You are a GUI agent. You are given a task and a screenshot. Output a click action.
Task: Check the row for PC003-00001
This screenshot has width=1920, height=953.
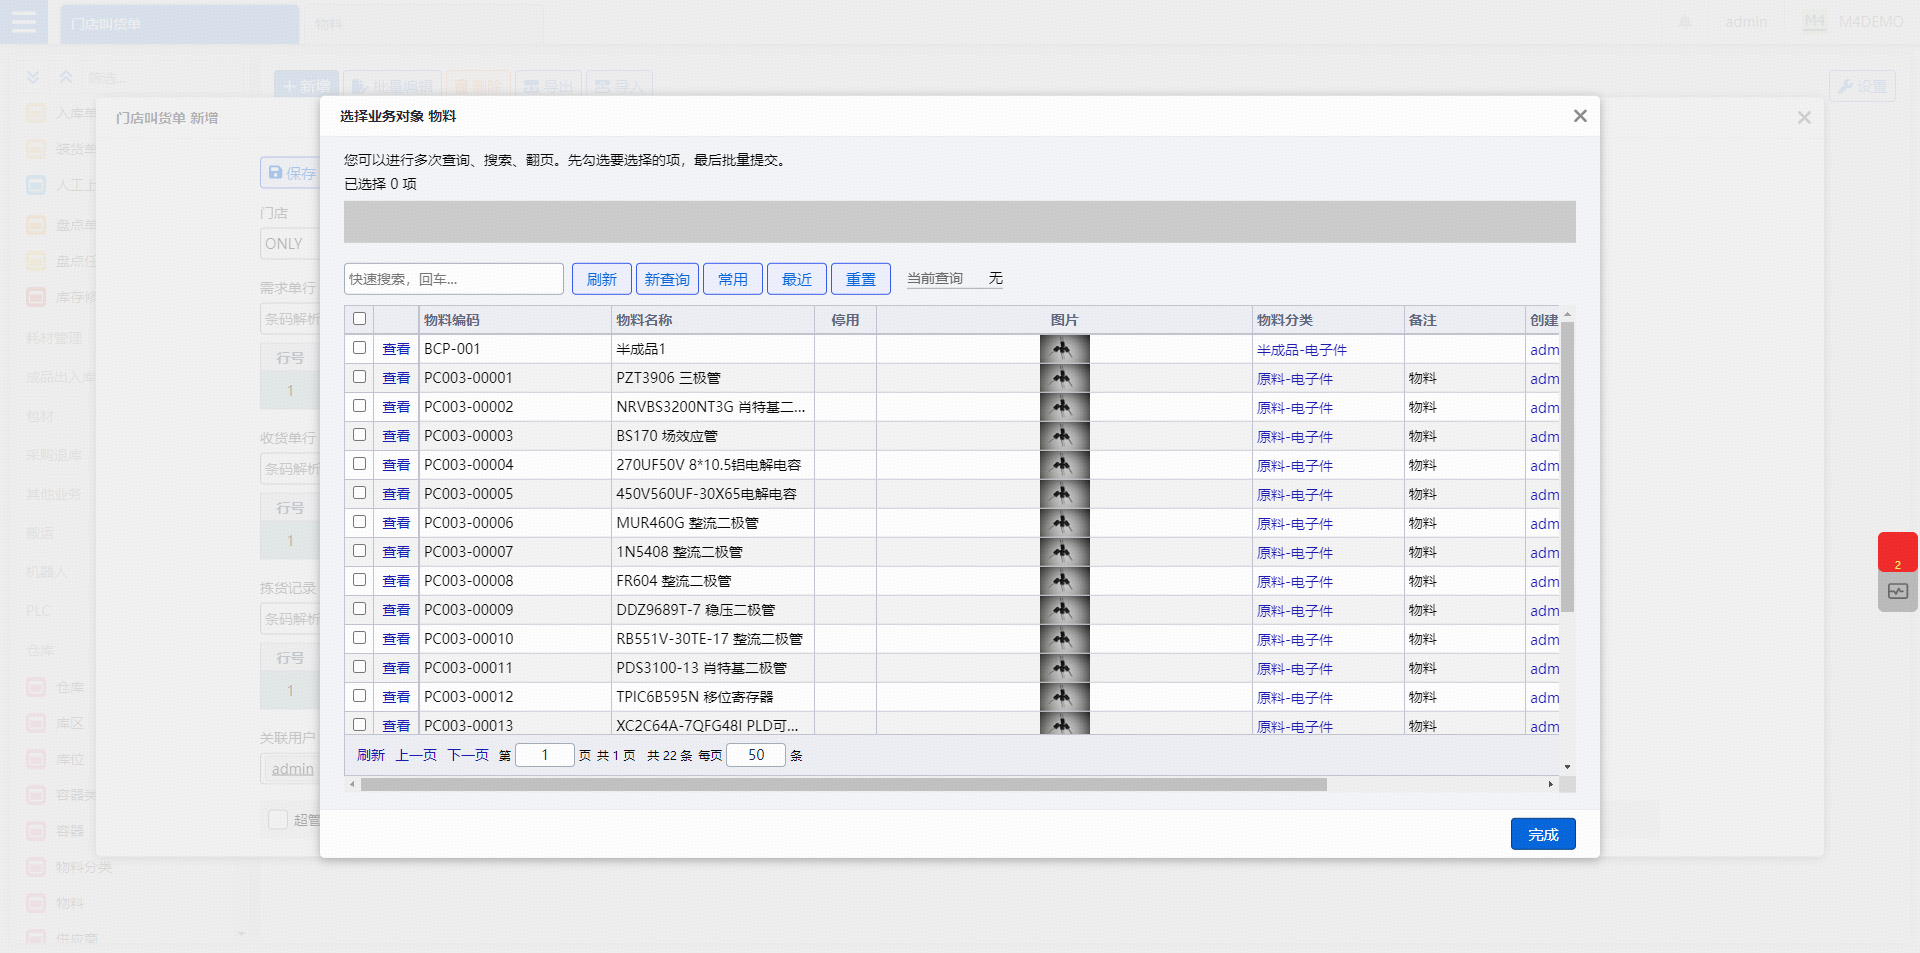360,377
